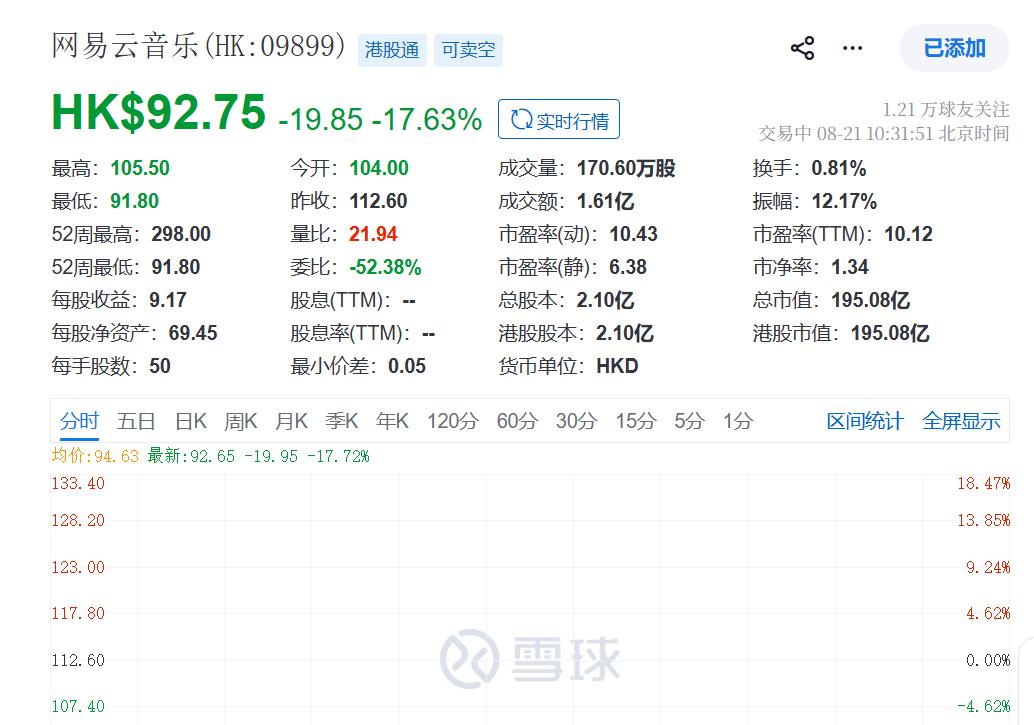Click the 昨收 value 112.60

378,201
